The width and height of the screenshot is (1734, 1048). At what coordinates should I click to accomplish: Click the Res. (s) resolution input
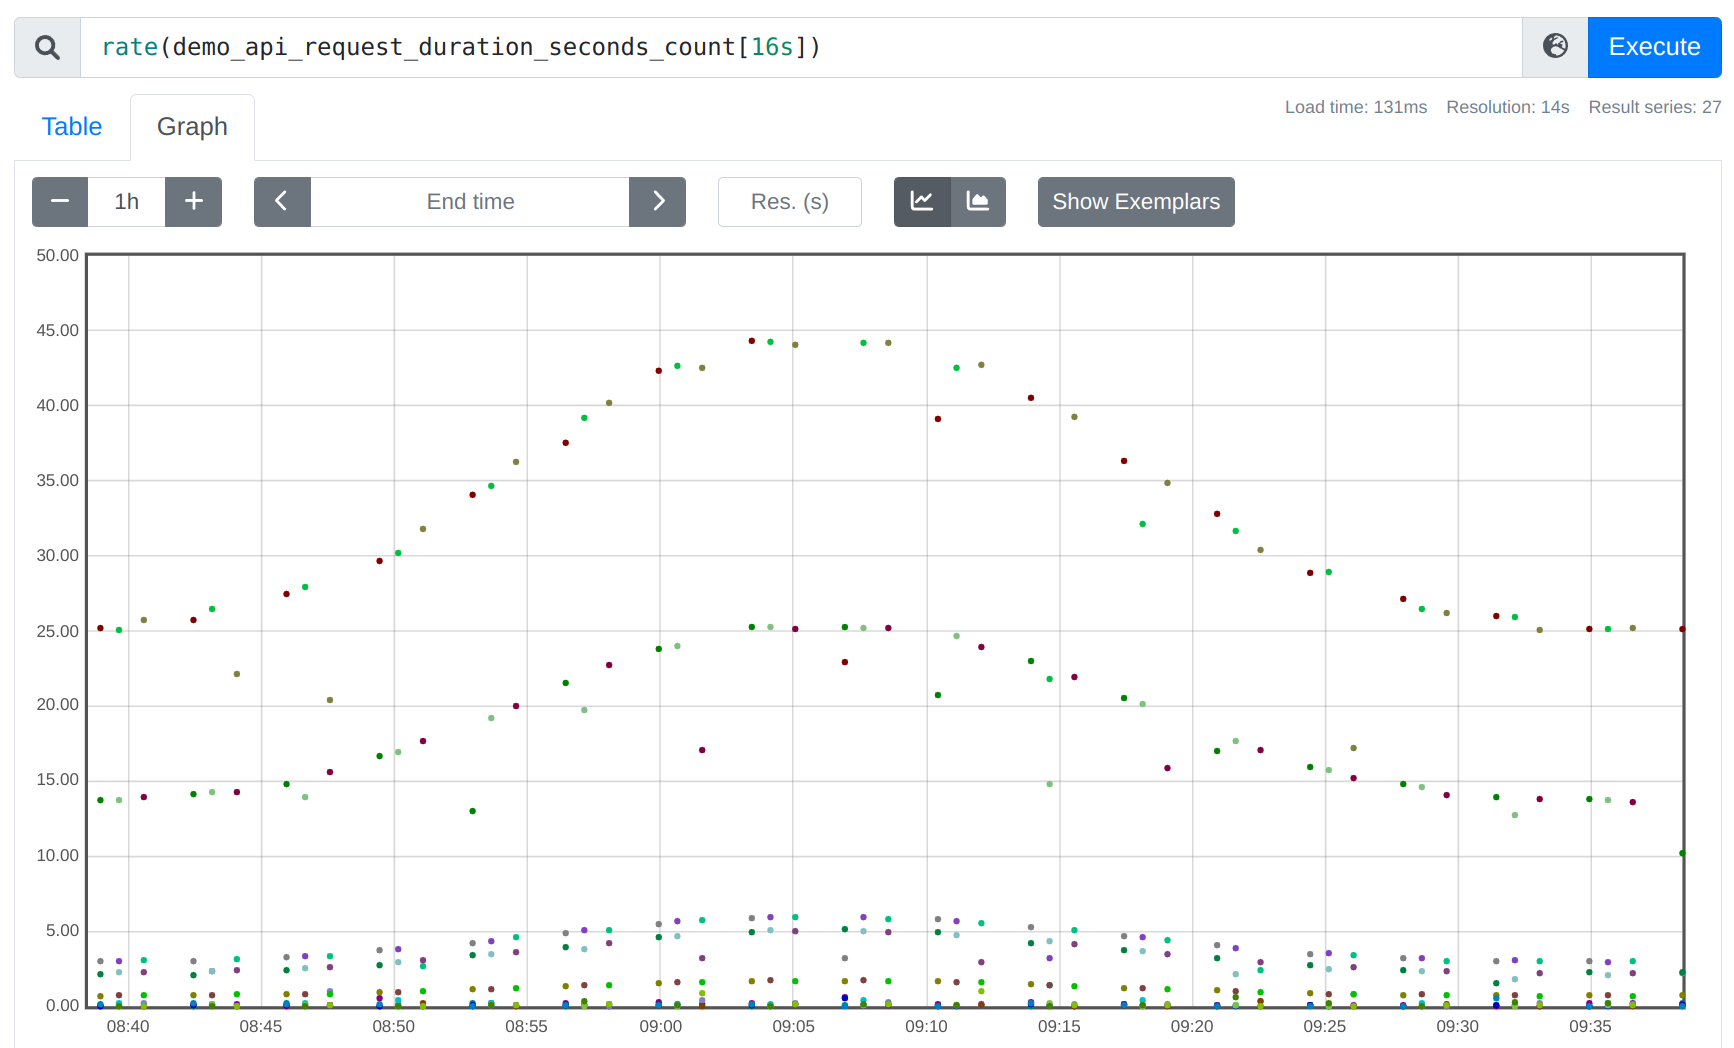[x=789, y=201]
